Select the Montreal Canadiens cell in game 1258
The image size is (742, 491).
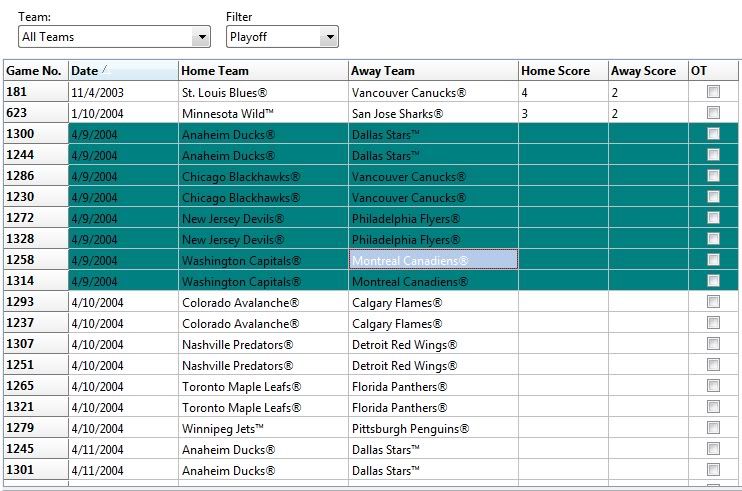433,260
